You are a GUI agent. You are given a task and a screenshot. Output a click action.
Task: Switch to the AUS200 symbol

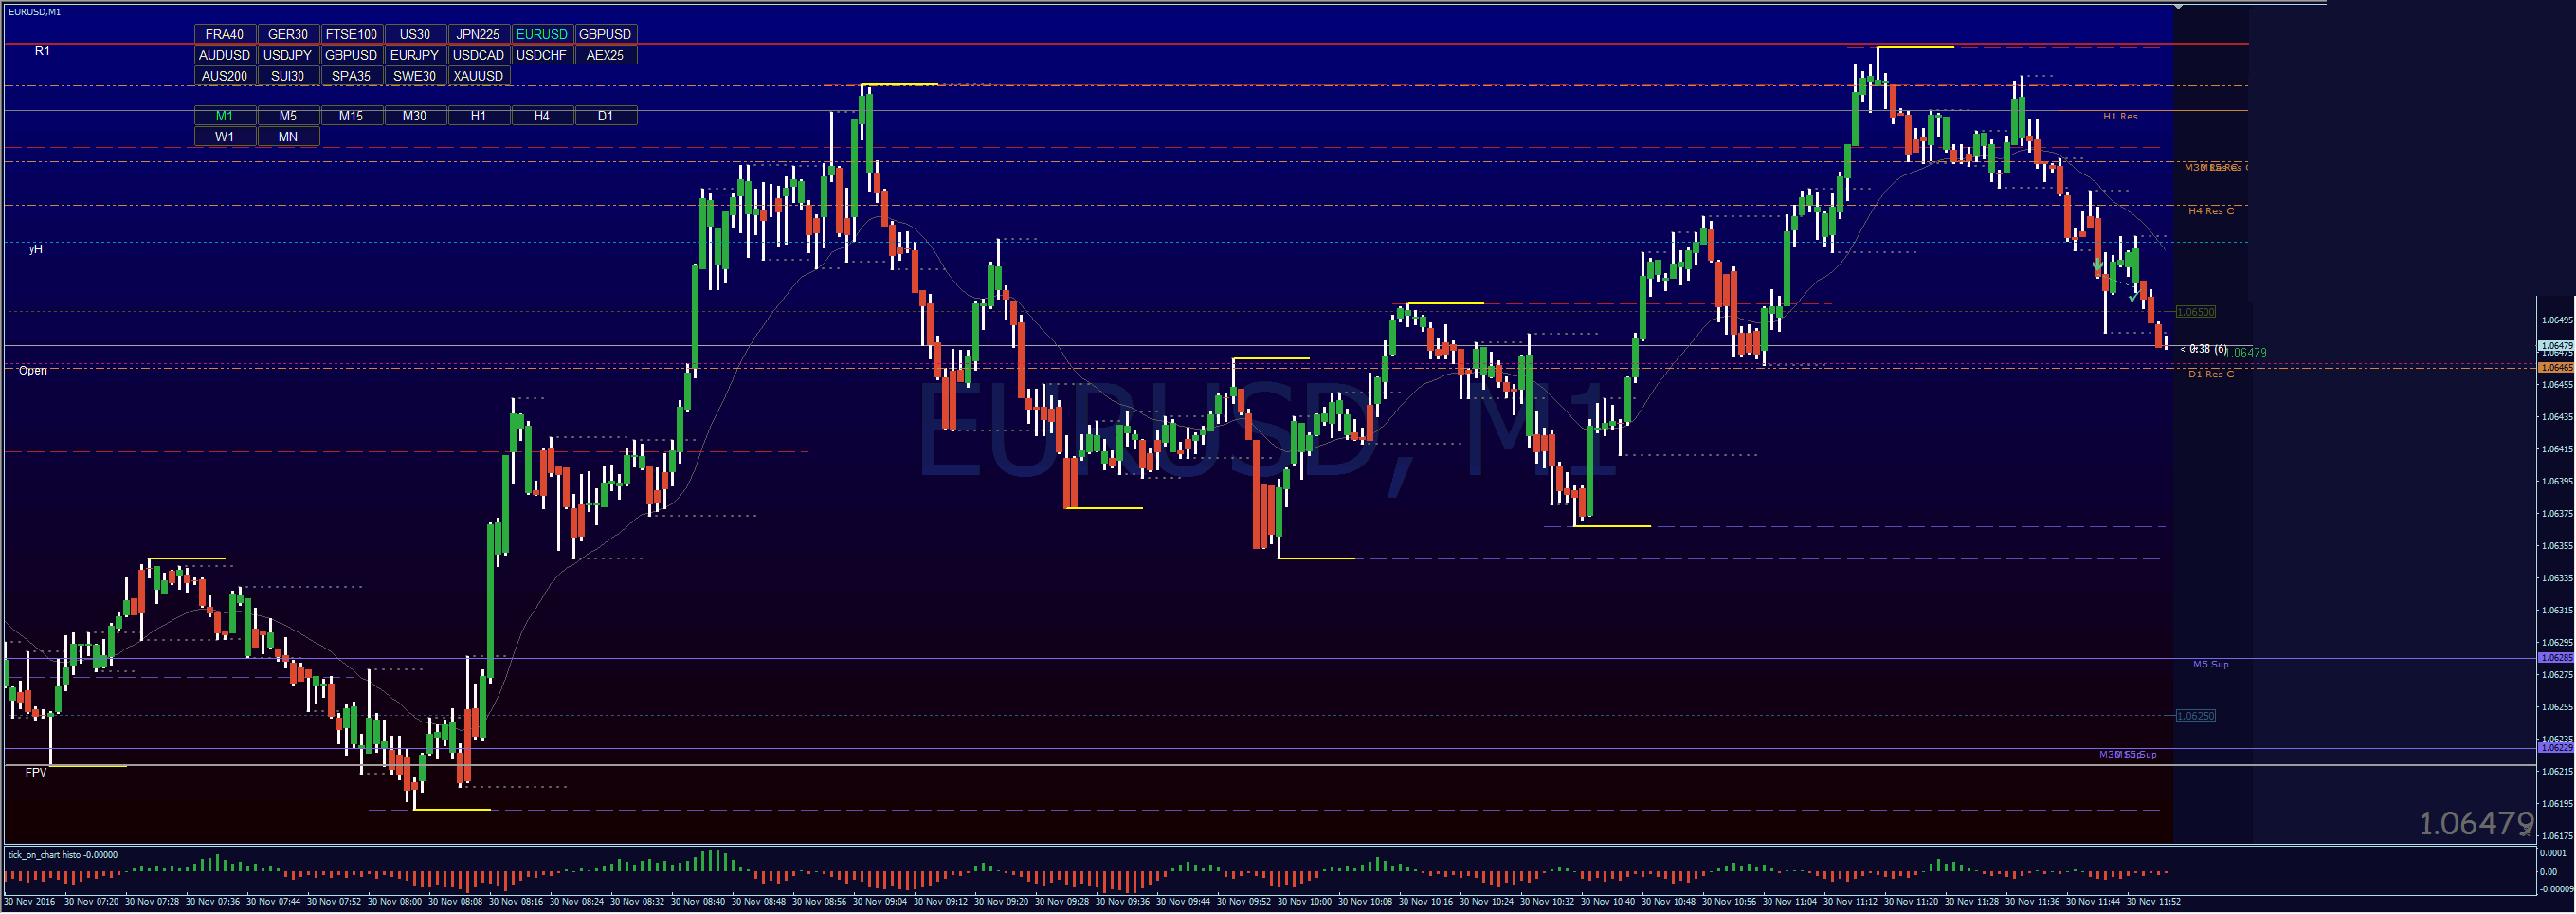(x=224, y=76)
